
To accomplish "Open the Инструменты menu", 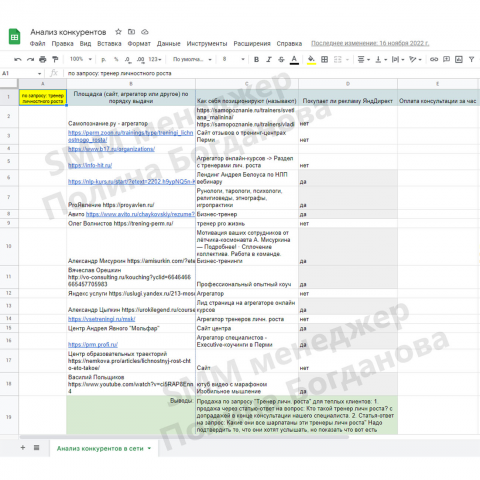I will pyautogui.click(x=207, y=44).
